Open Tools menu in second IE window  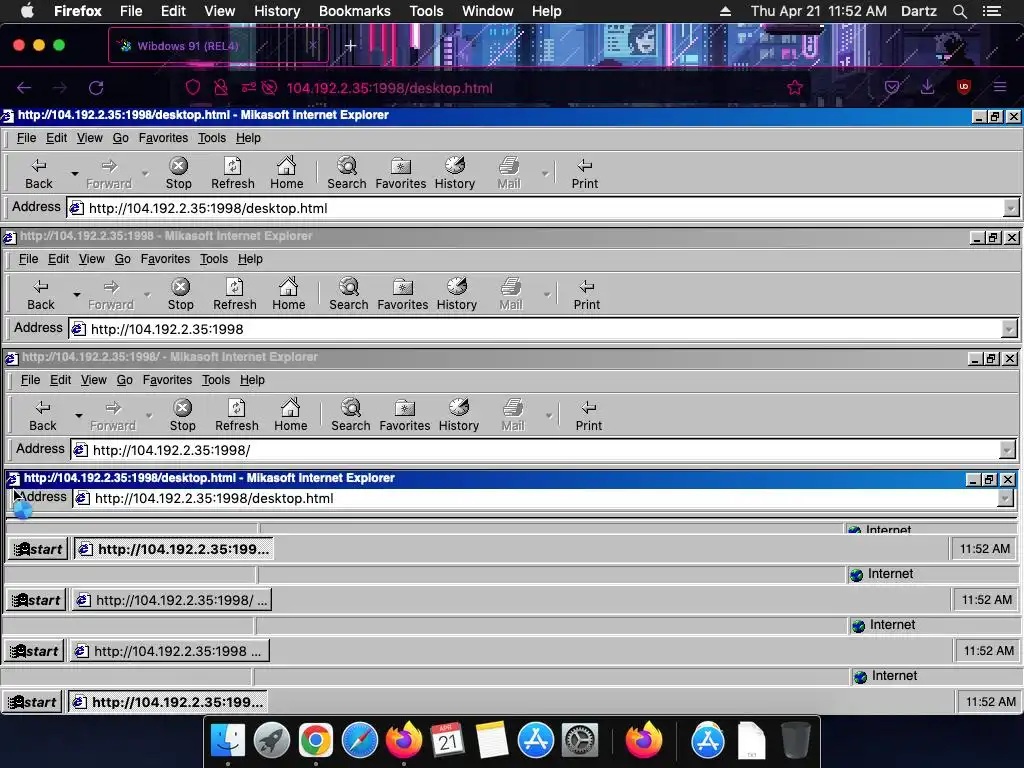coord(214,259)
